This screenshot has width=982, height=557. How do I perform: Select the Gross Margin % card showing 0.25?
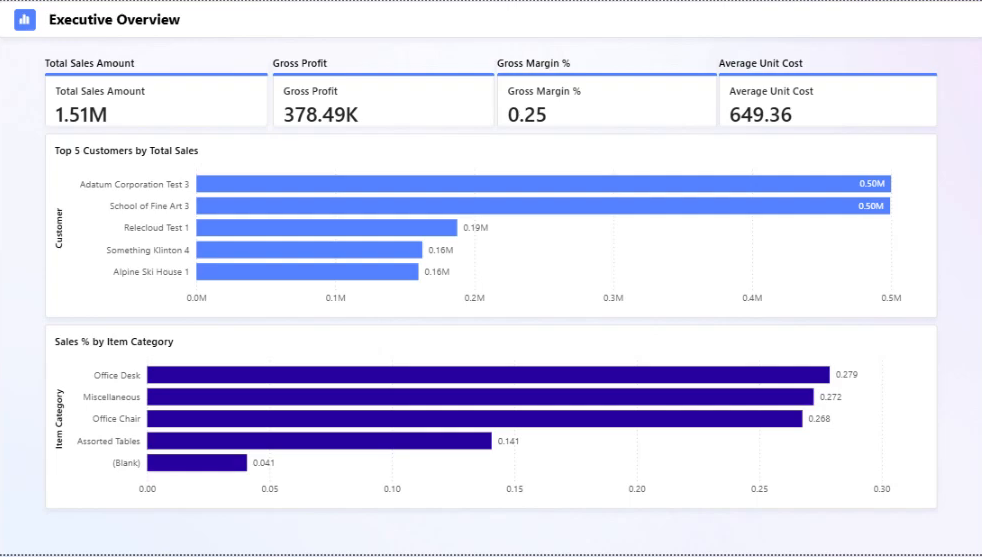click(607, 100)
